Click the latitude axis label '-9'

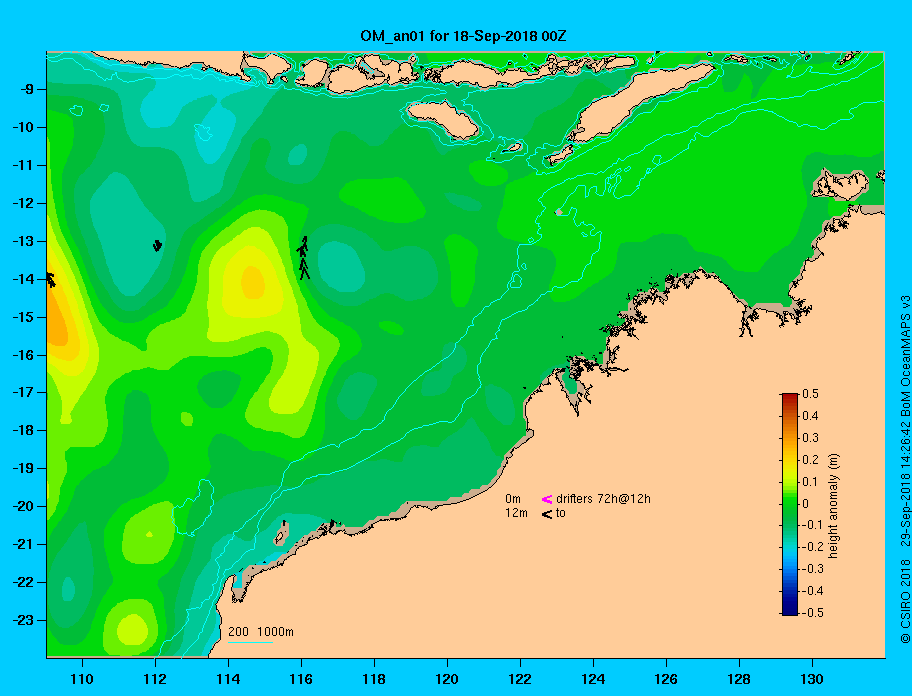(27, 90)
